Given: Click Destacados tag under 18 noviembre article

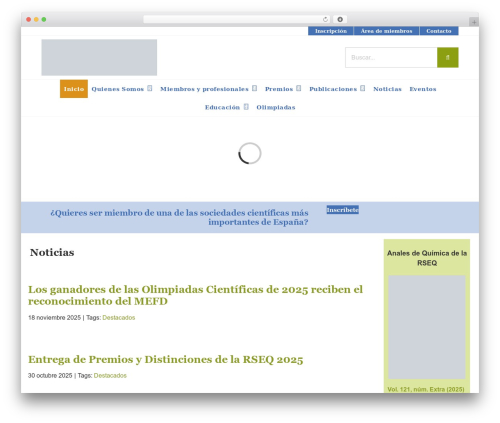Looking at the screenshot, I should [119, 318].
